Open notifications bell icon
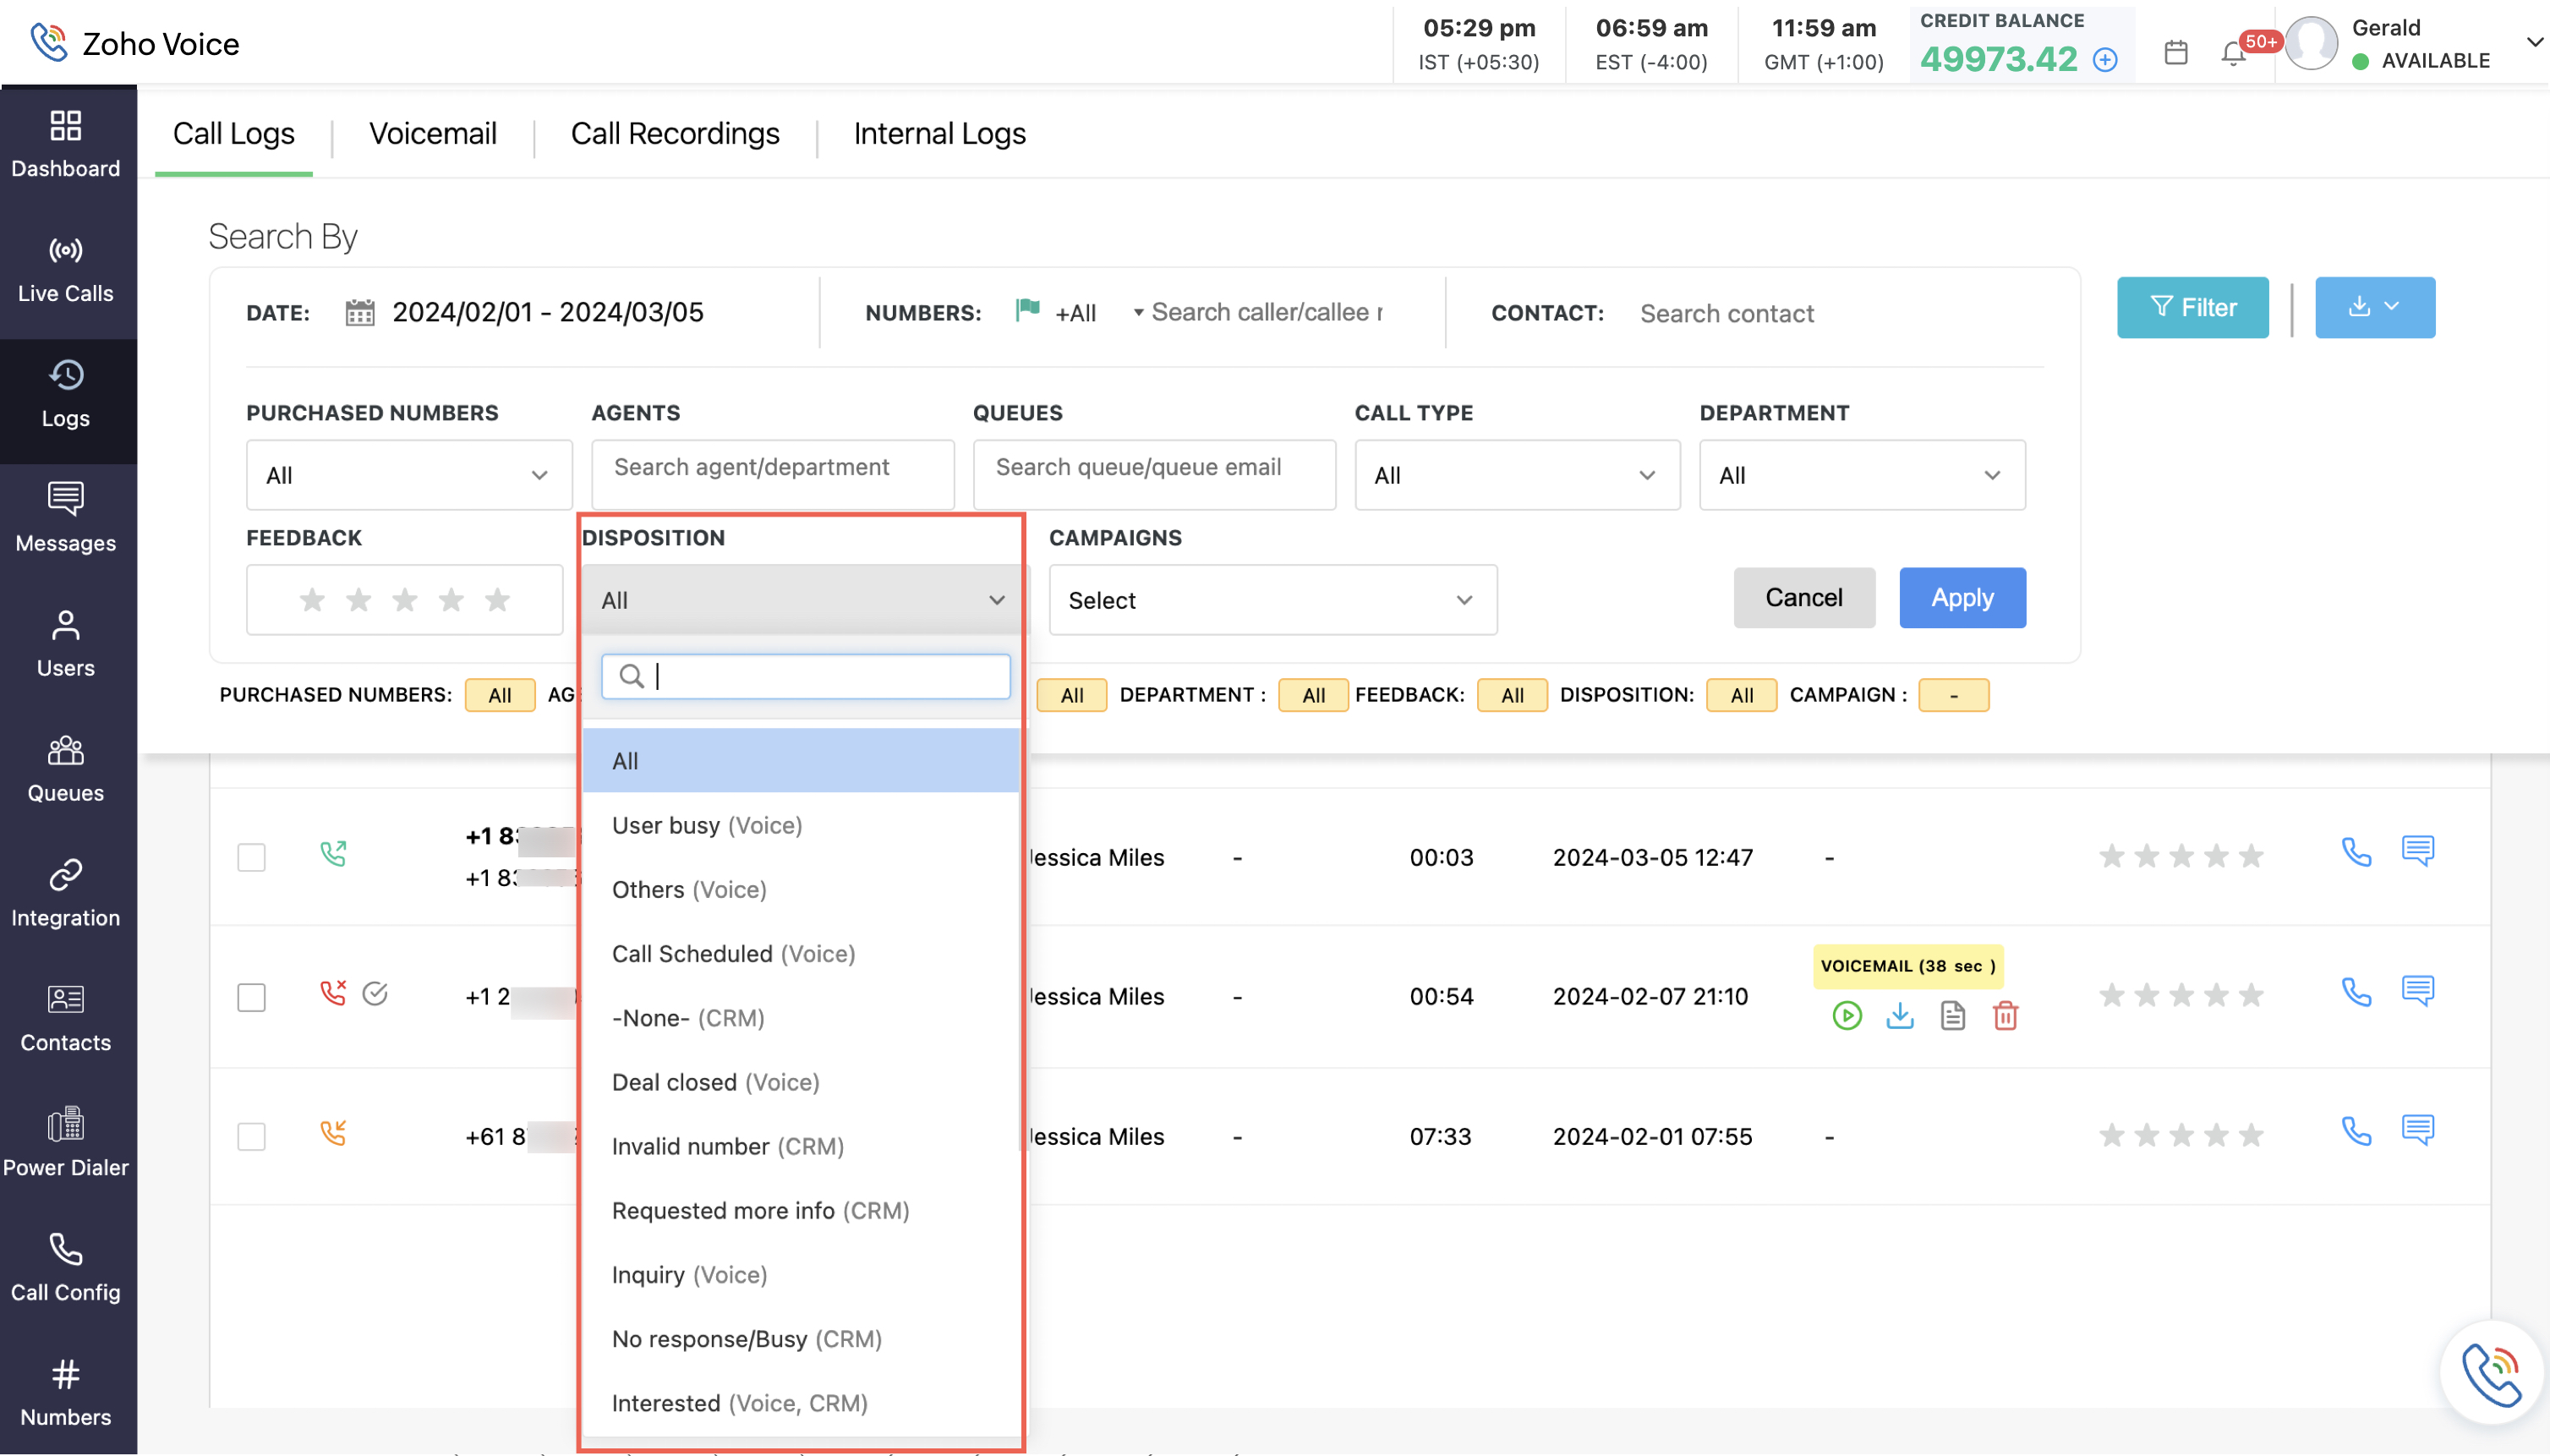Viewport: 2550px width, 1456px height. click(x=2232, y=52)
